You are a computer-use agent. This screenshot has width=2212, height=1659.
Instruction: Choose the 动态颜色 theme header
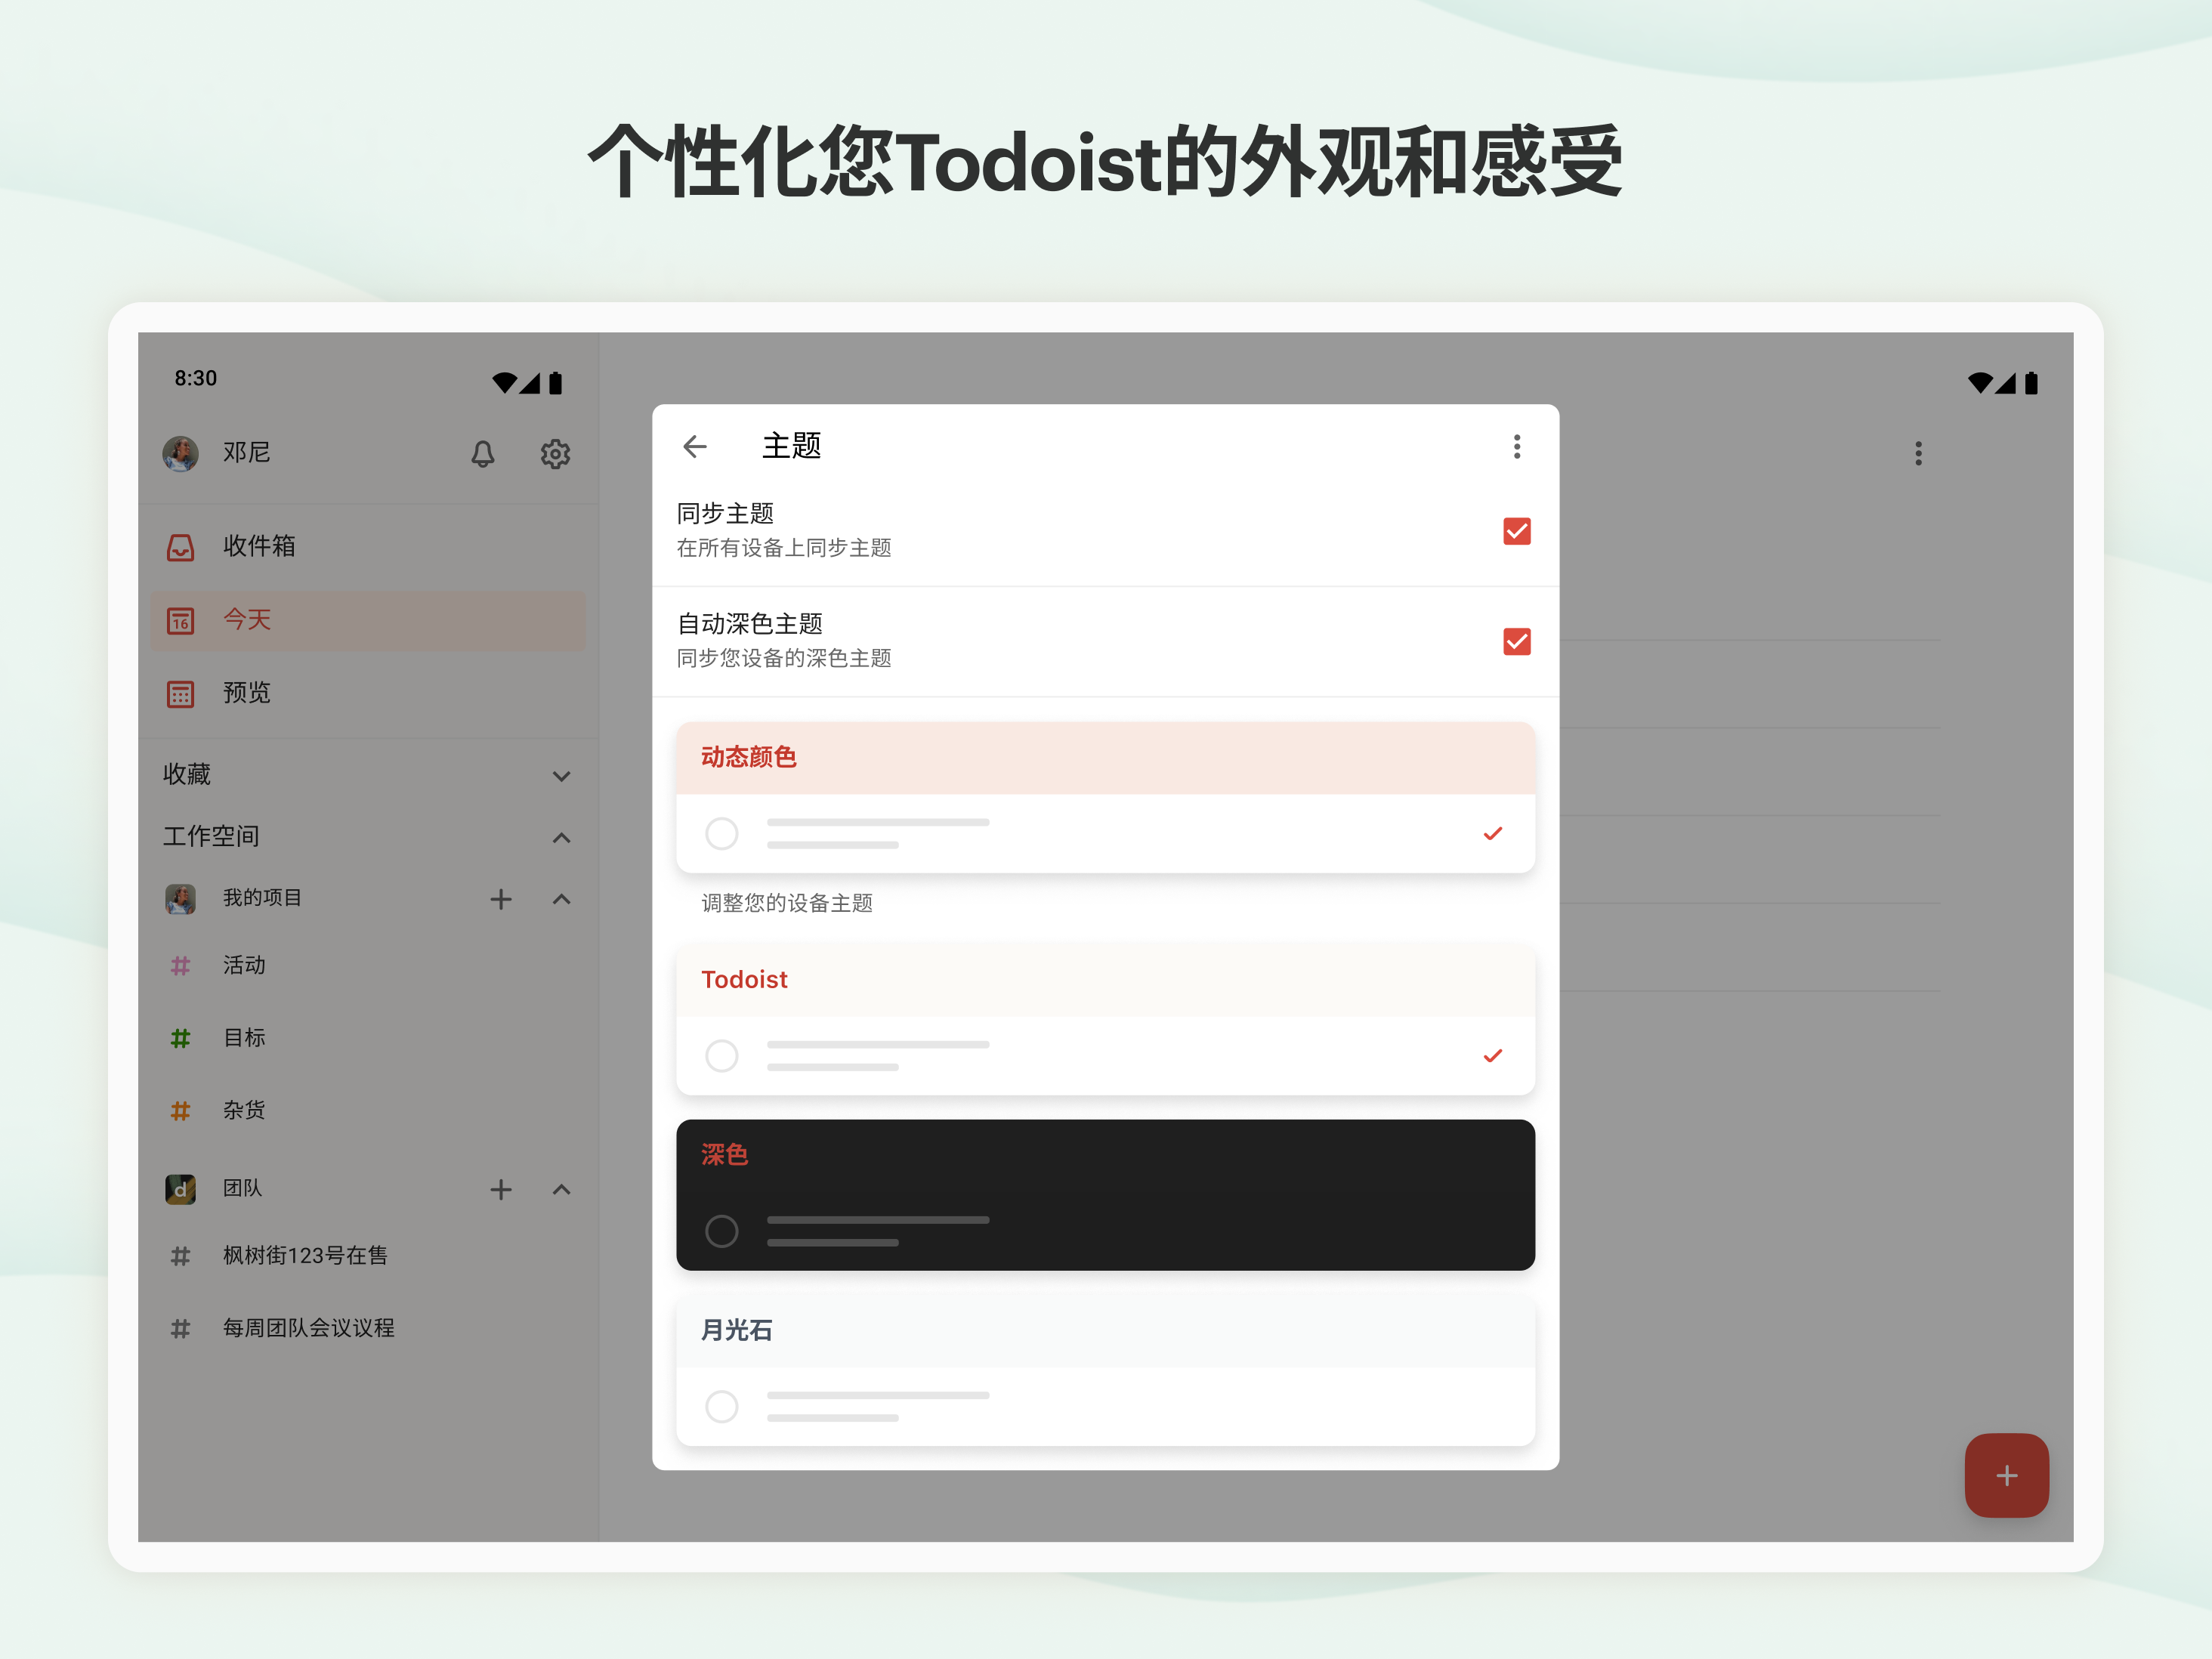pos(1105,758)
